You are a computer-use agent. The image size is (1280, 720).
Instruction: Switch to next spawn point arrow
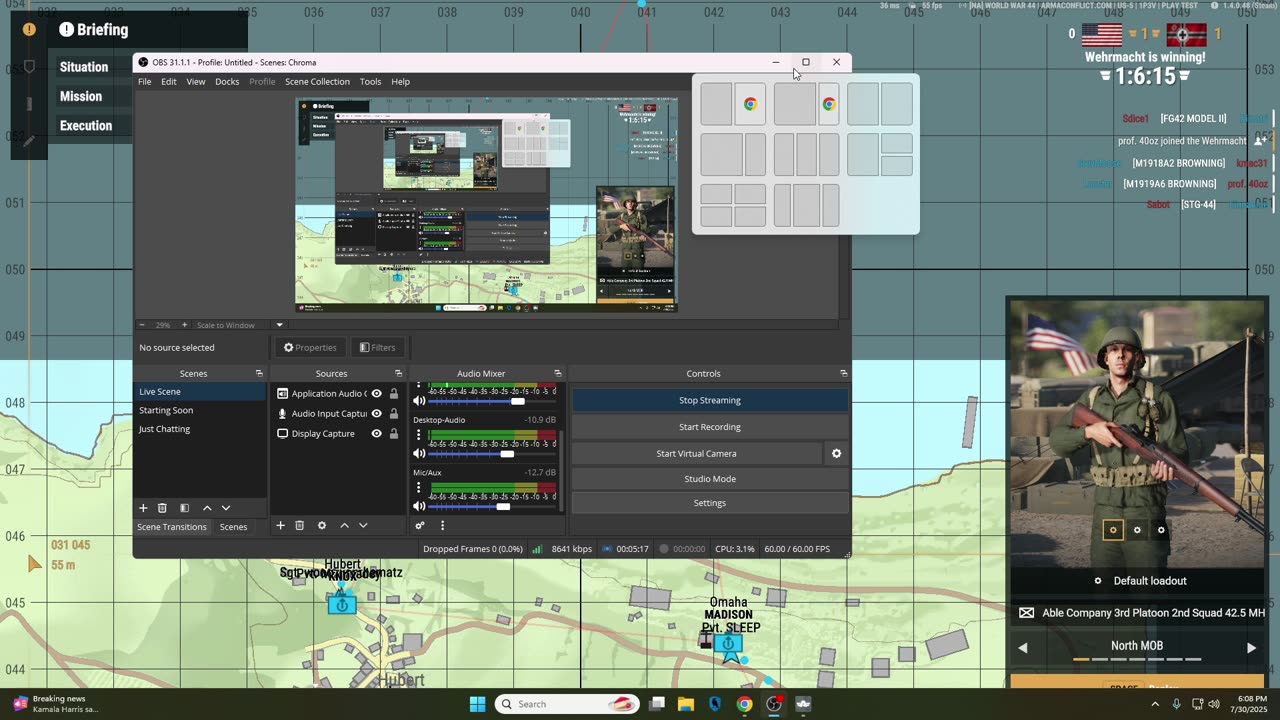click(1251, 647)
